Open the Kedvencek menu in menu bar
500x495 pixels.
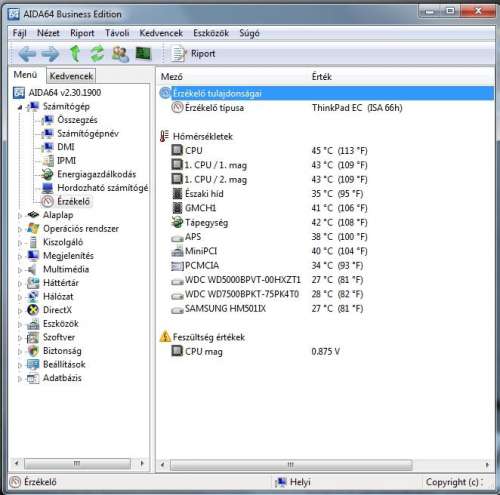tap(161, 33)
